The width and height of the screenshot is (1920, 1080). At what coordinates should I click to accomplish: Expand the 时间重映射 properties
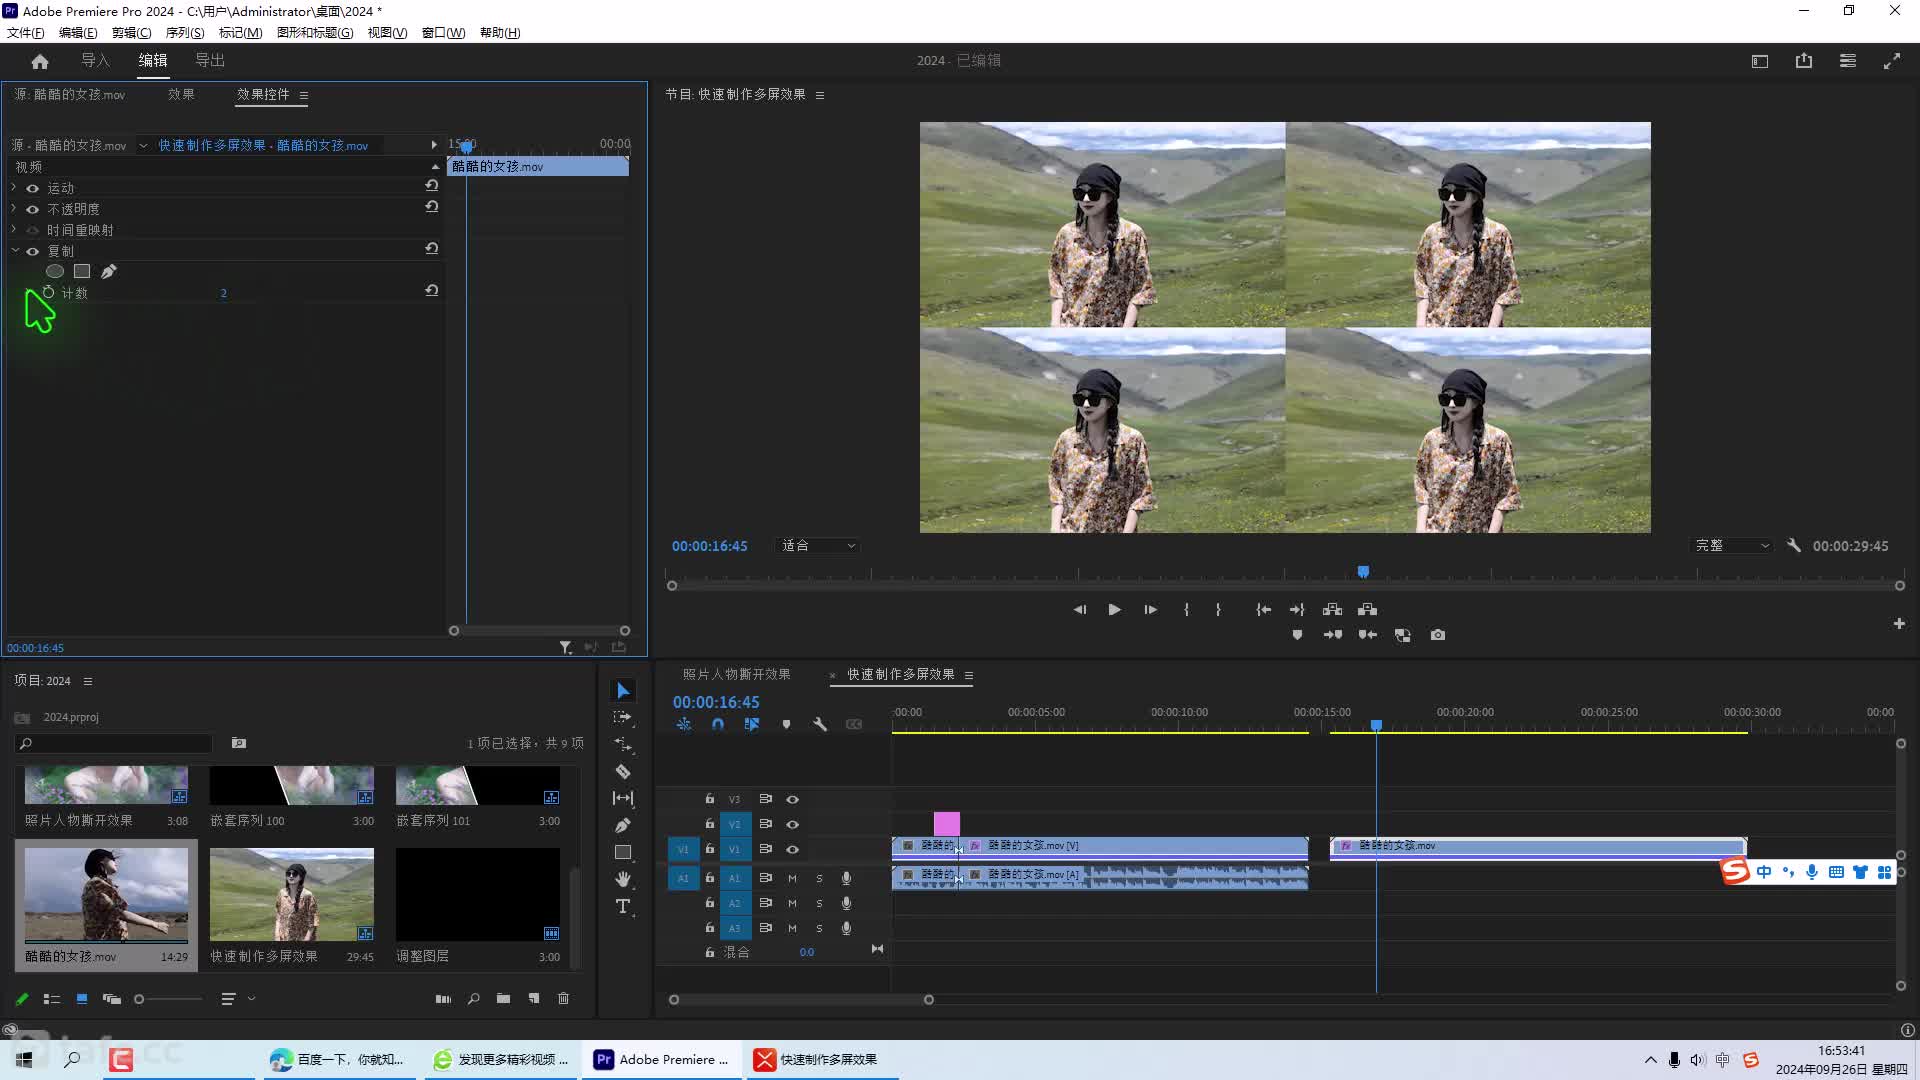pos(13,229)
